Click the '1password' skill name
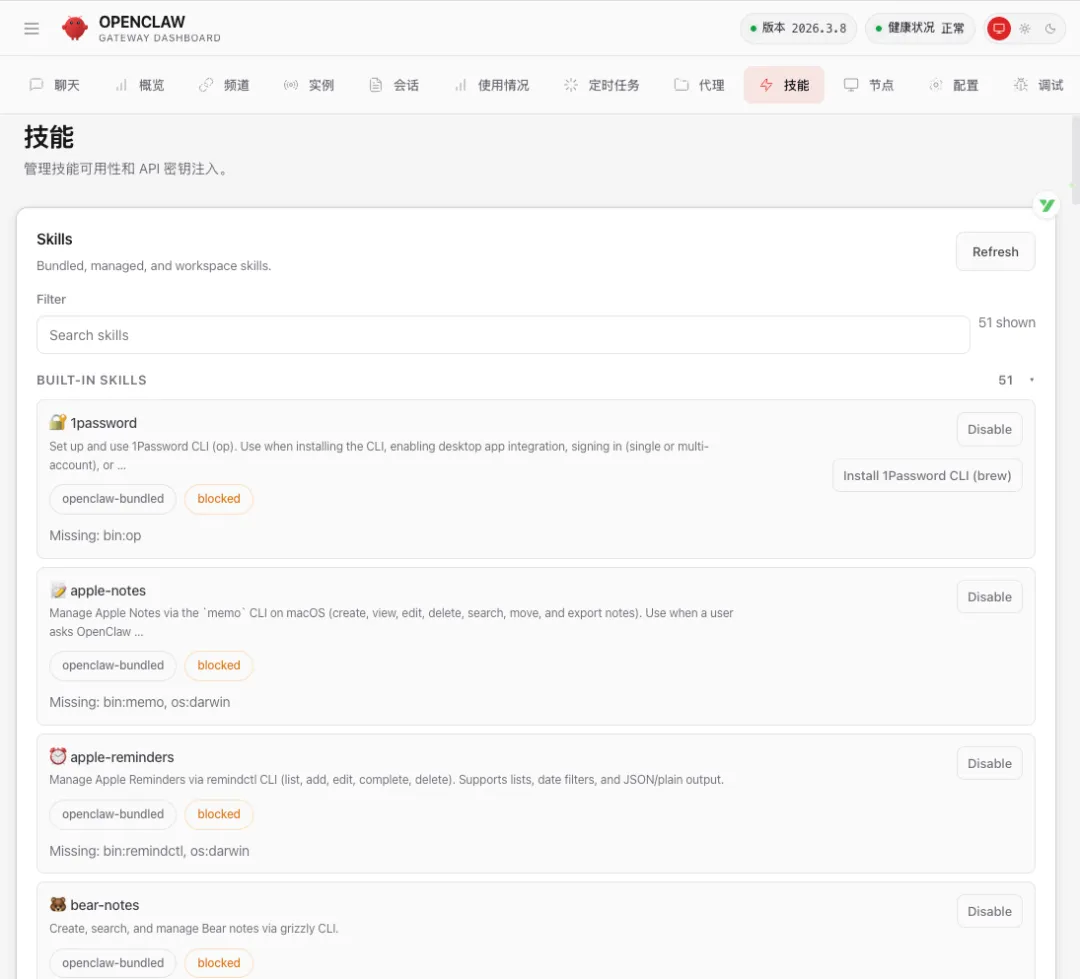1080x979 pixels. 103,423
